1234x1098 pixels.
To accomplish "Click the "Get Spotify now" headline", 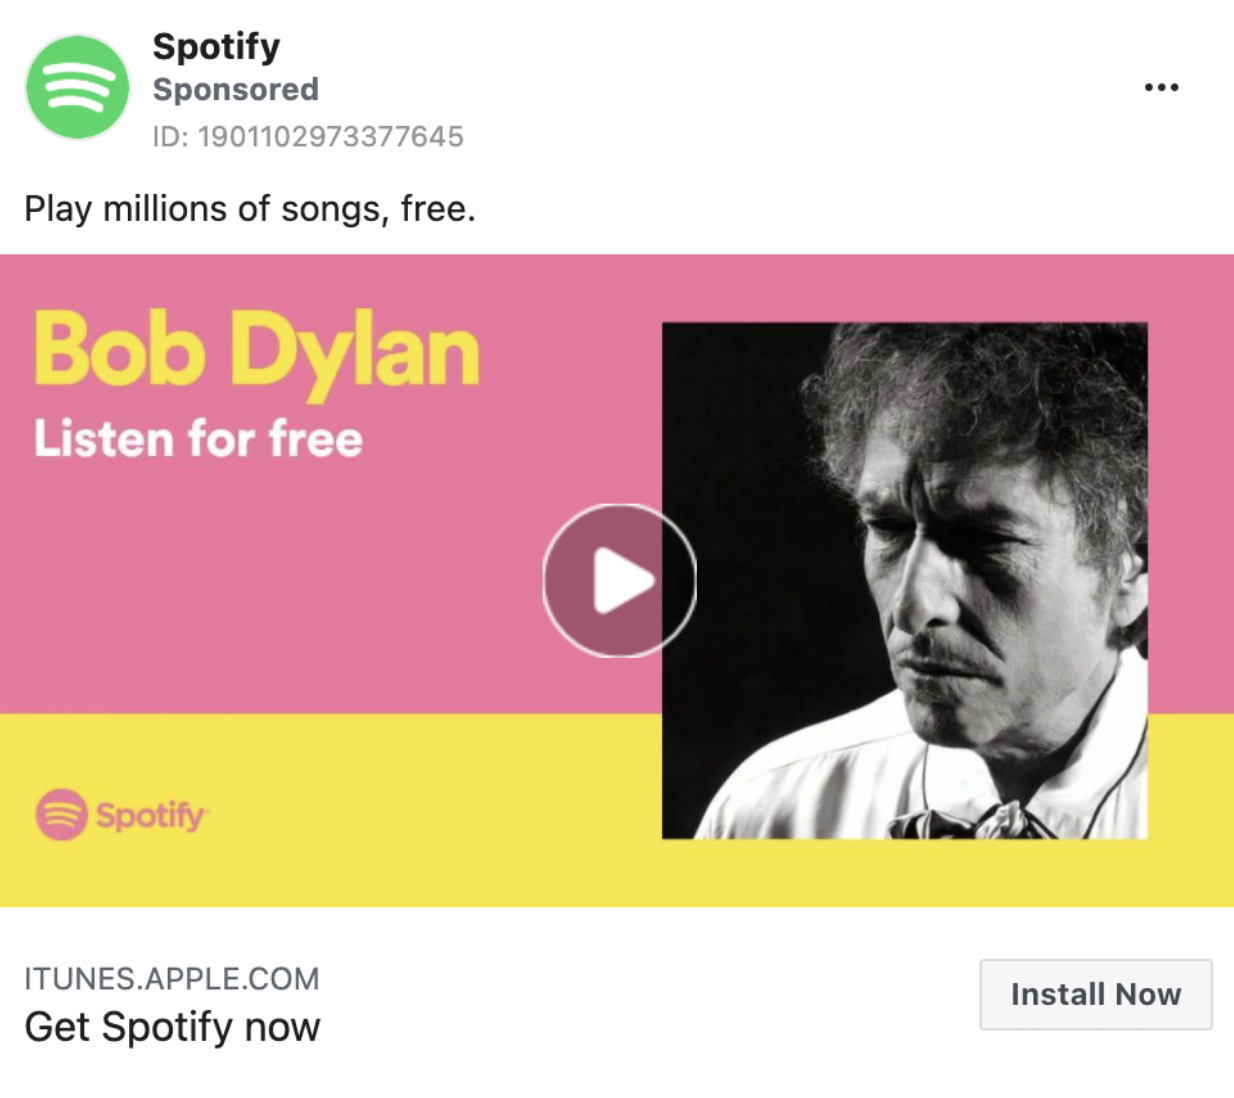I will tap(172, 1027).
